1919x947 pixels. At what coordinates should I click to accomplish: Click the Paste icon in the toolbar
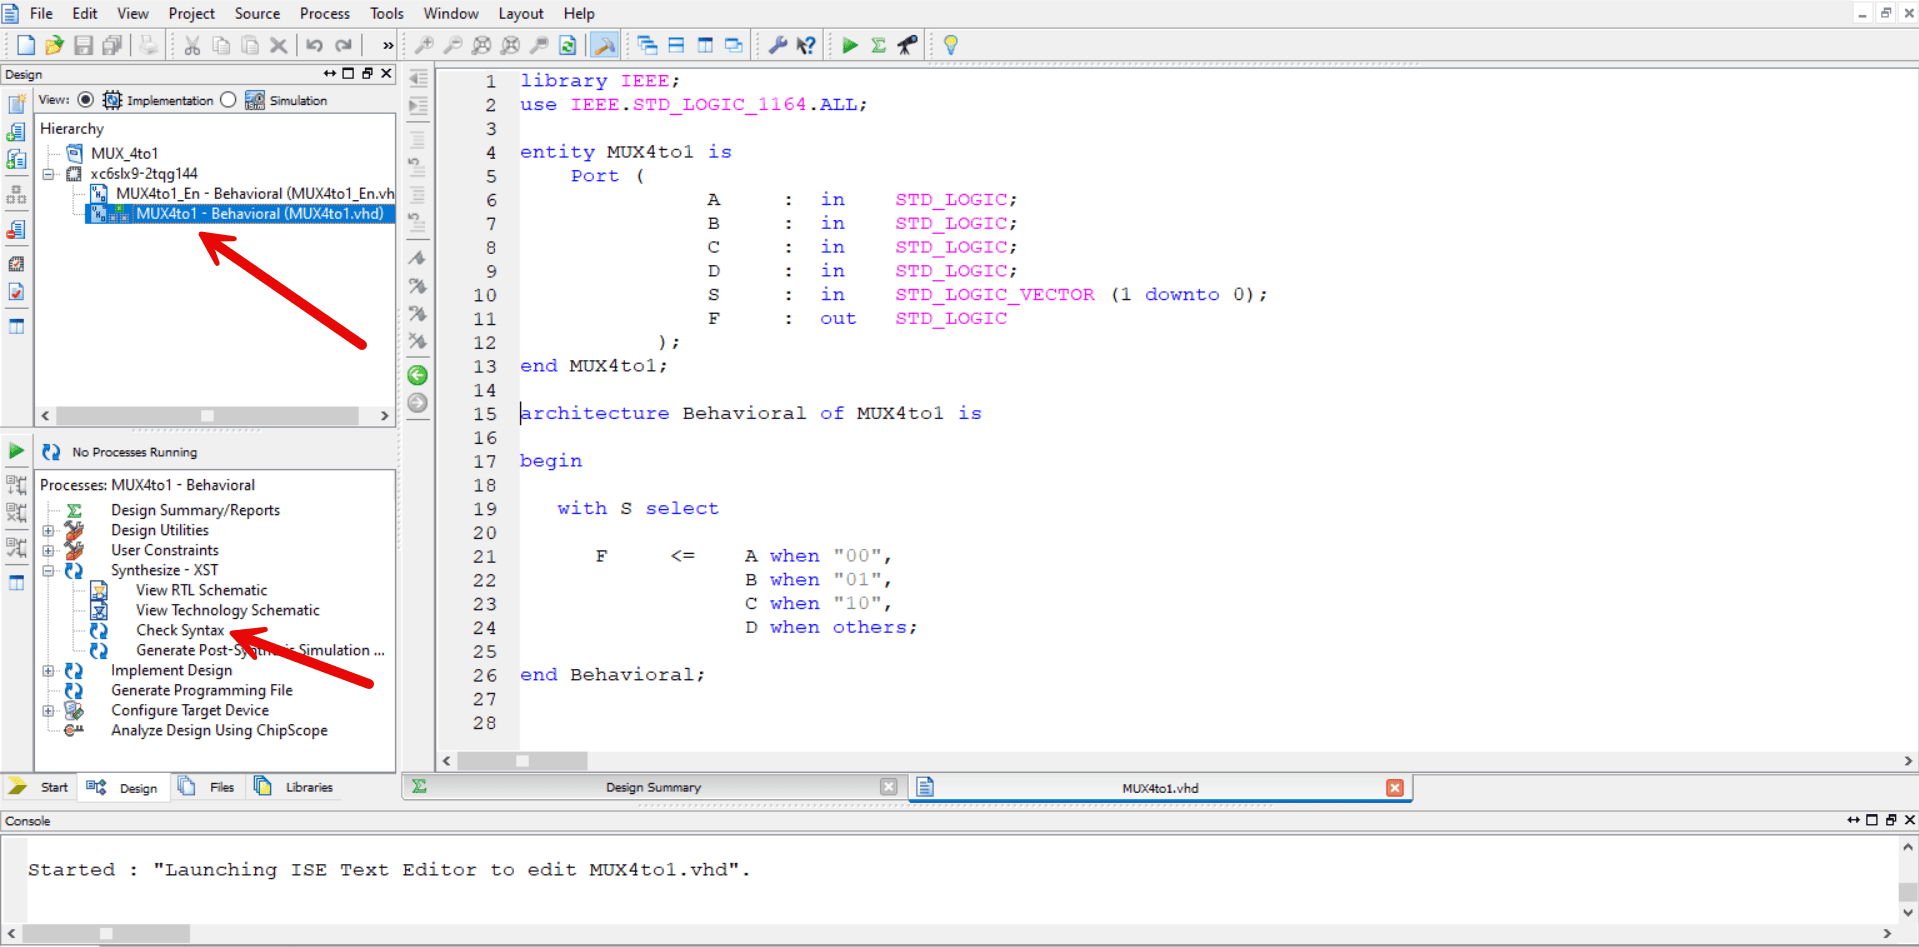tap(249, 45)
